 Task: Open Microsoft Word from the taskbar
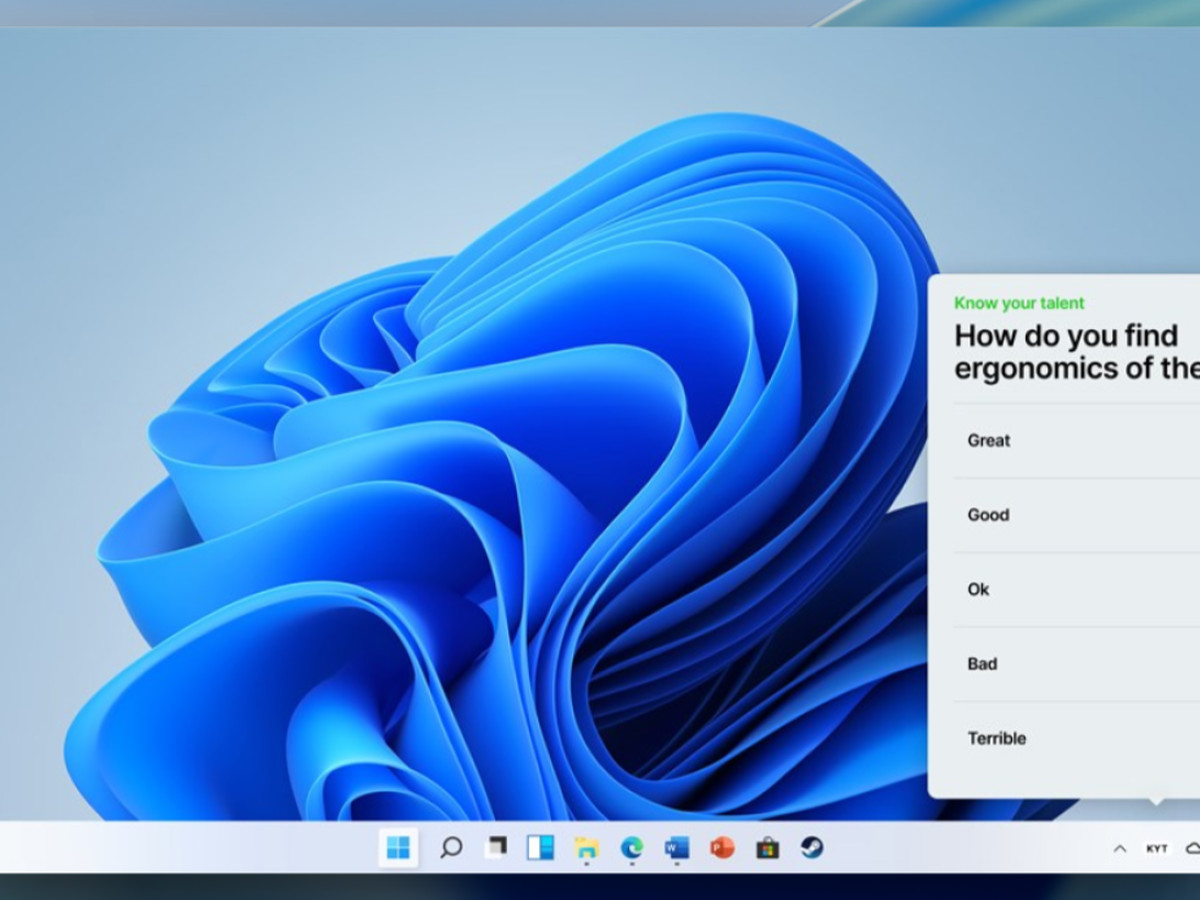(x=677, y=848)
